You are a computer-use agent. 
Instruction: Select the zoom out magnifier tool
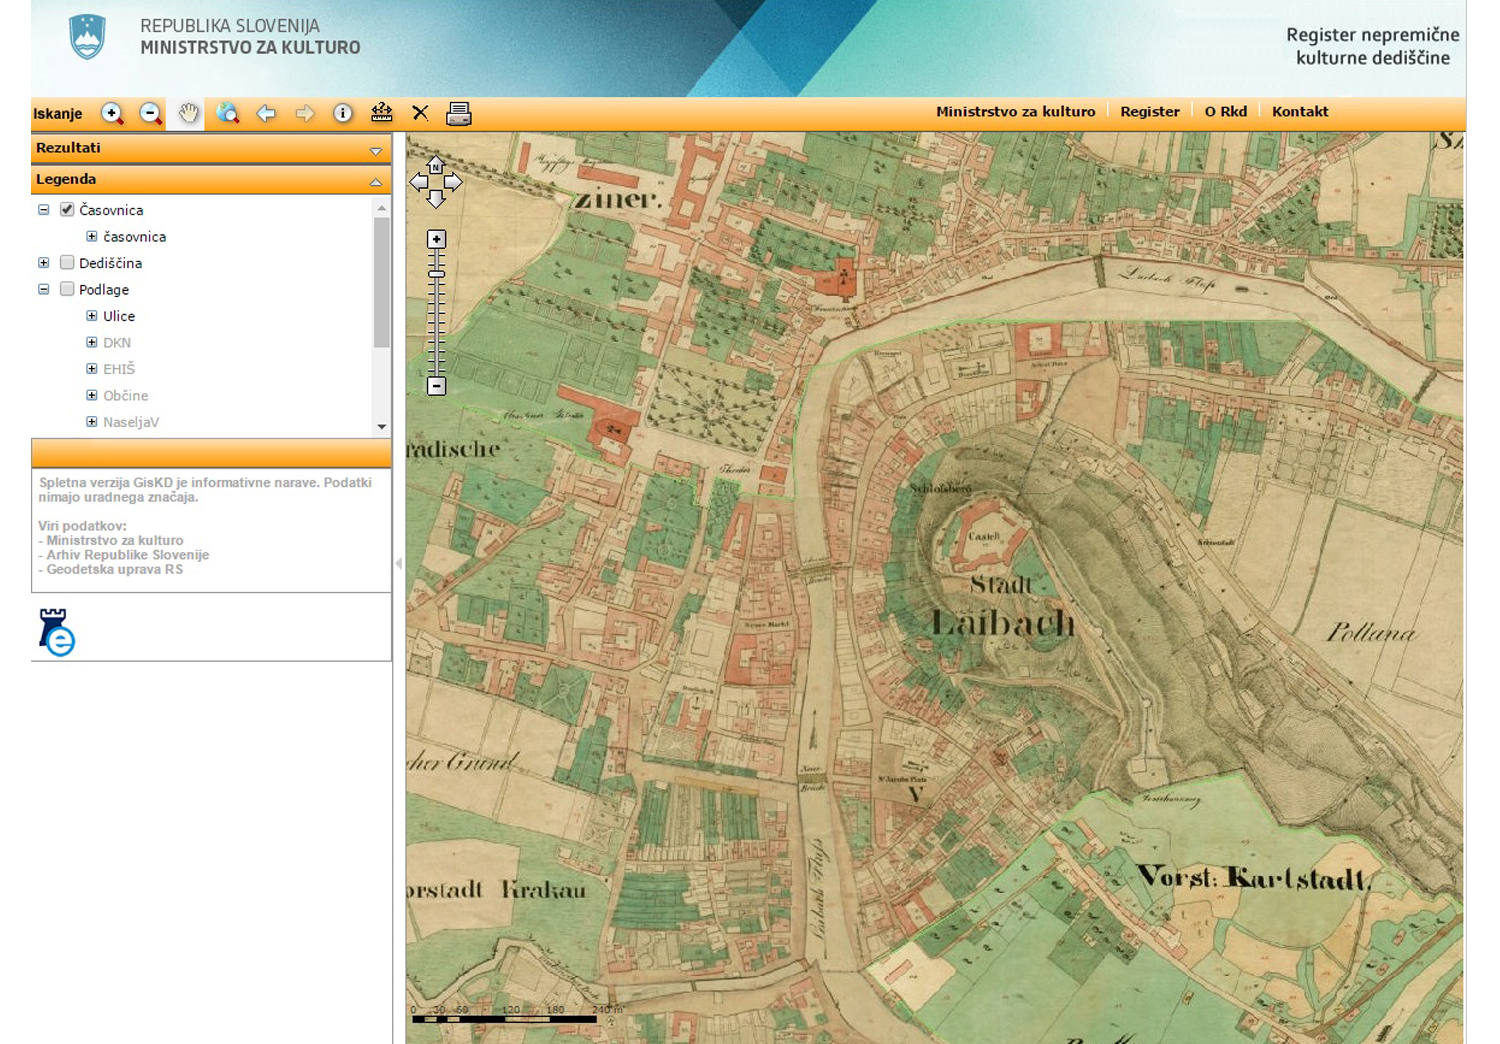click(x=150, y=114)
